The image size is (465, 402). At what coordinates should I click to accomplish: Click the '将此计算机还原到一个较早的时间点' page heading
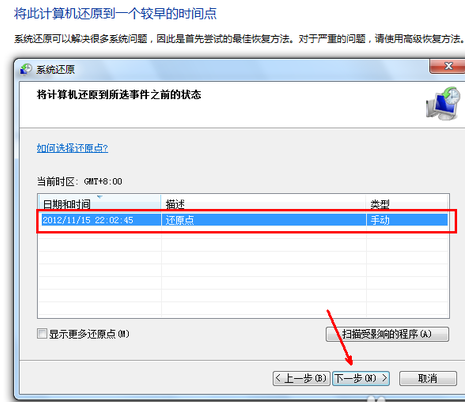(x=115, y=14)
